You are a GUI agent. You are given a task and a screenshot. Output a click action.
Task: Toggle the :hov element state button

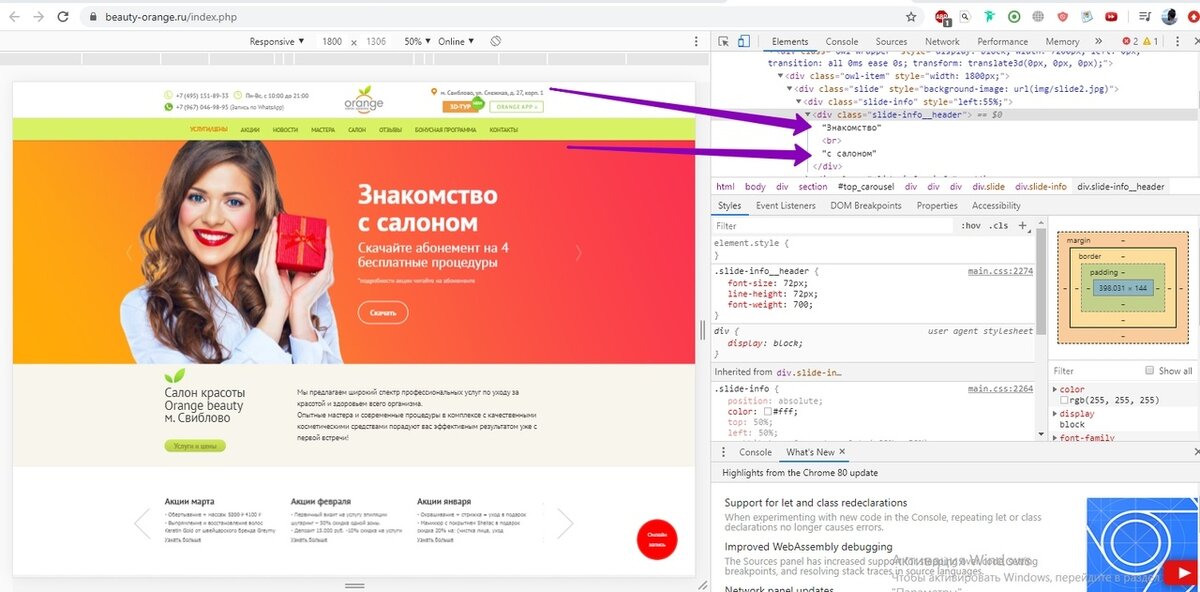971,226
